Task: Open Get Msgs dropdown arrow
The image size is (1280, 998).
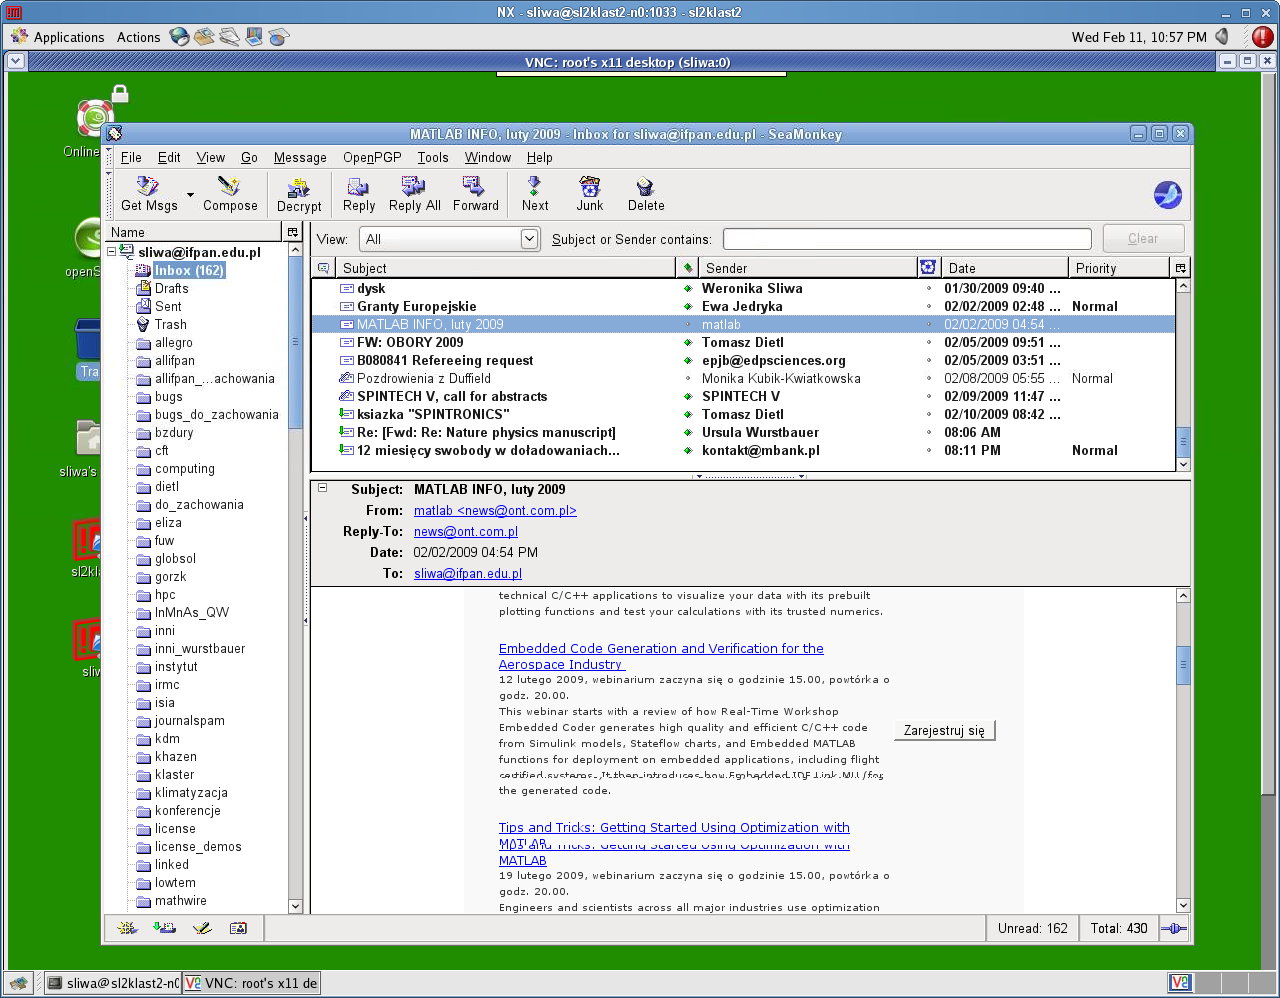Action: pos(190,195)
